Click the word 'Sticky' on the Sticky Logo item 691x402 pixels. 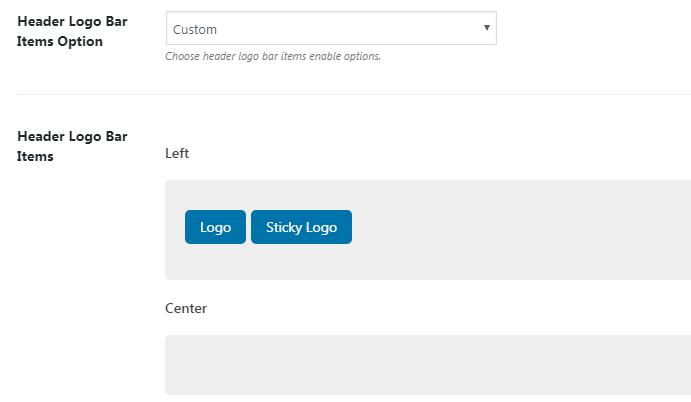click(x=284, y=227)
